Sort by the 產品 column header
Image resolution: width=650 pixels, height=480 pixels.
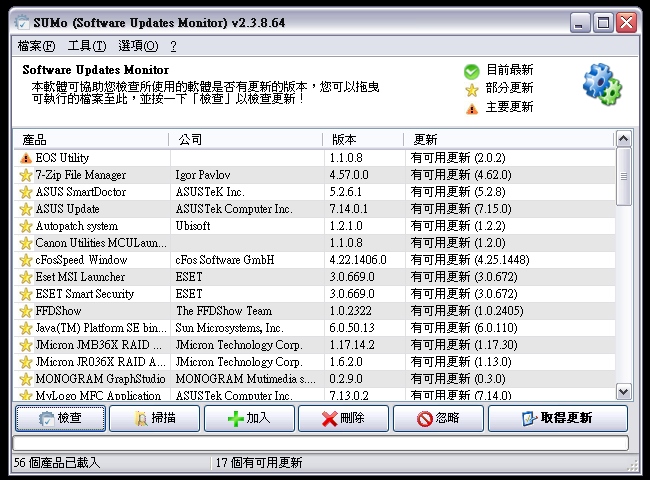coord(91,140)
